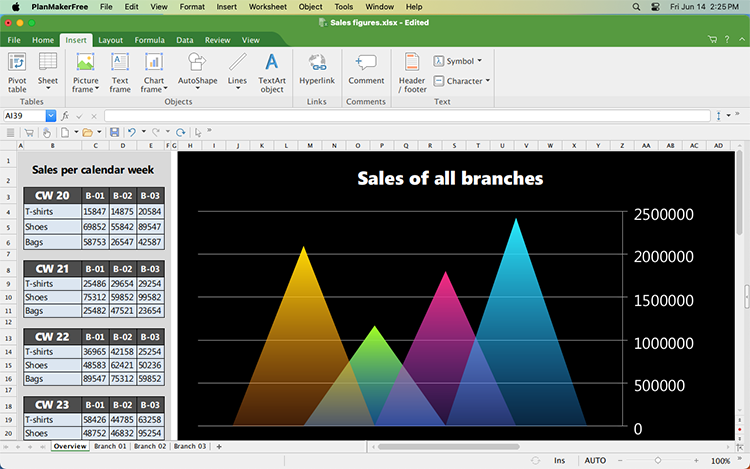Insert a Pivot table

[17, 72]
